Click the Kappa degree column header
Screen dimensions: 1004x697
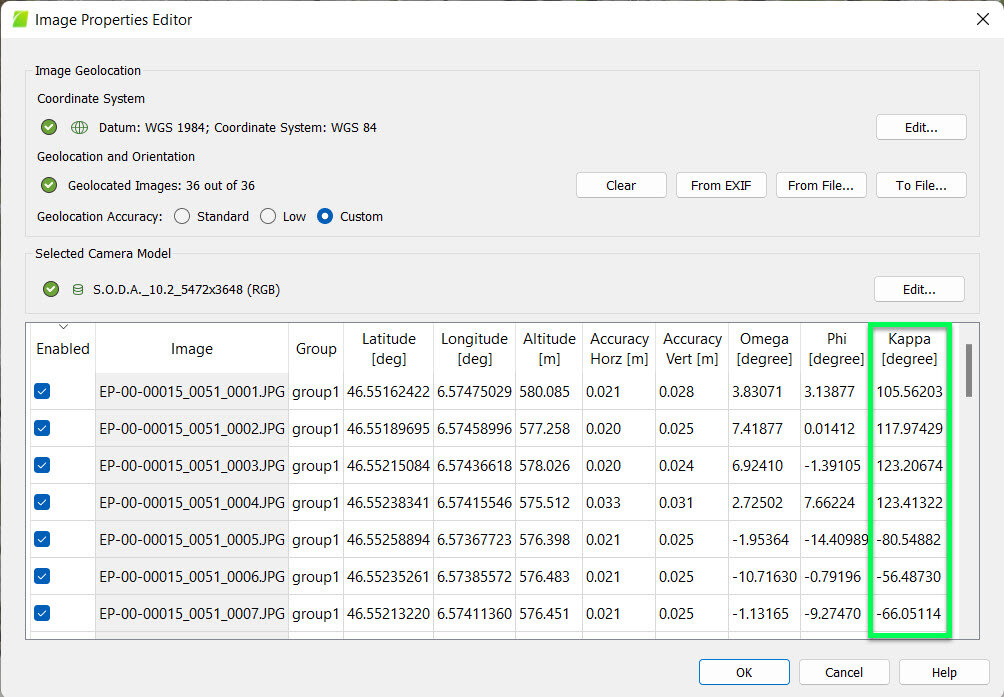(x=908, y=348)
